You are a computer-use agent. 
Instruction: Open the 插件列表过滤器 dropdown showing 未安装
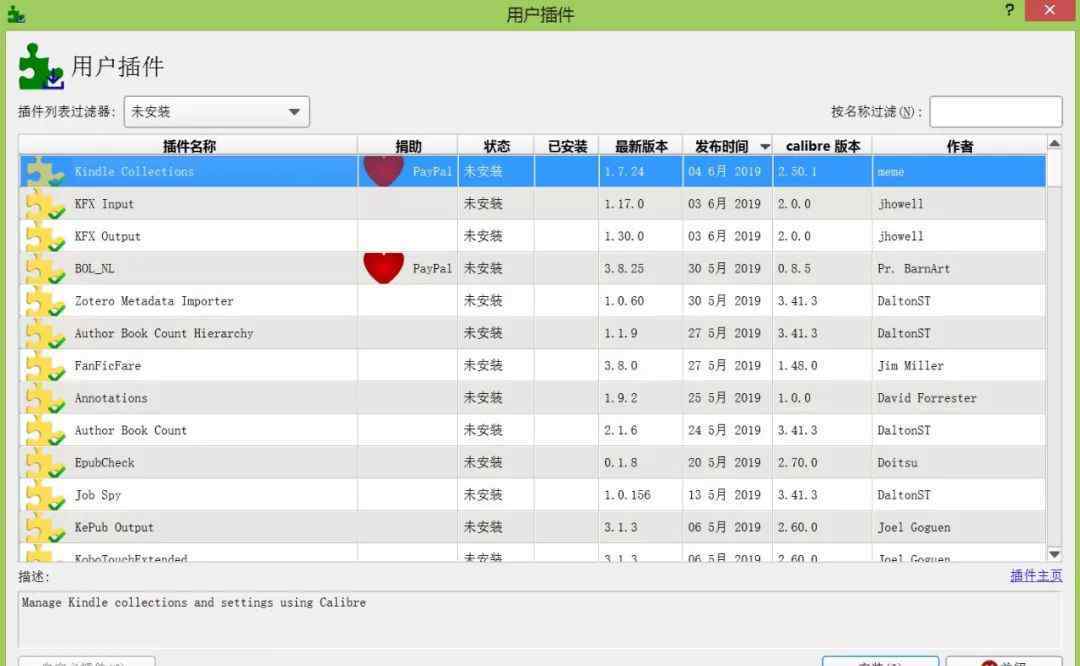(216, 112)
